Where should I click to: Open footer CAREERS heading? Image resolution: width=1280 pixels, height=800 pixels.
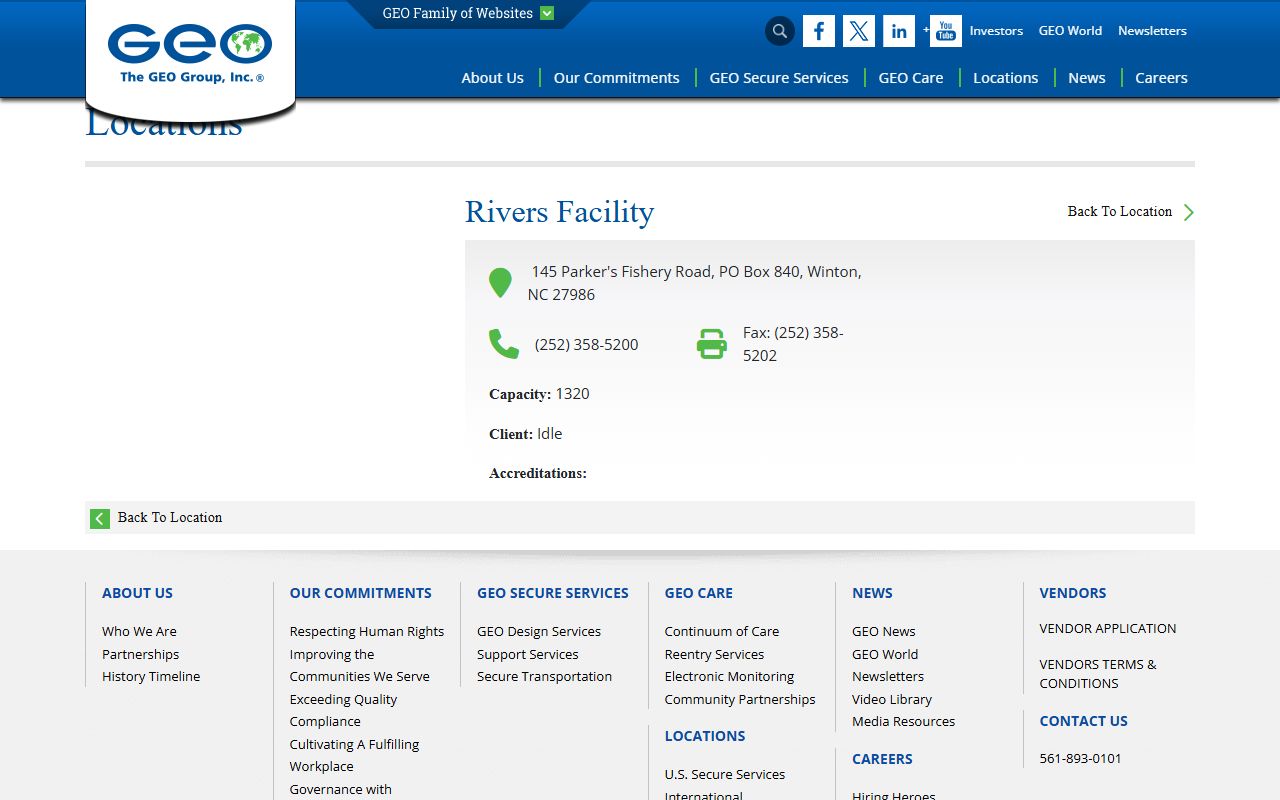pos(882,759)
